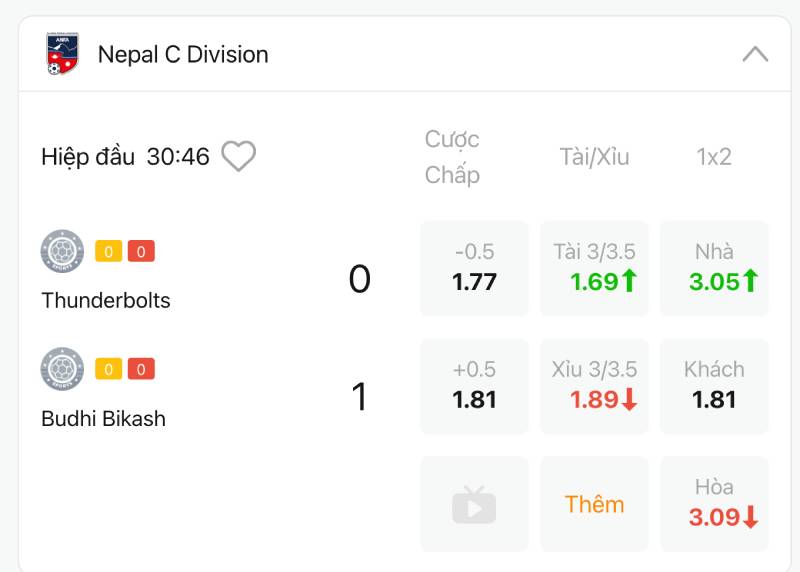The image size is (800, 572).
Task: Open more markets with Thêm
Action: pyautogui.click(x=594, y=504)
